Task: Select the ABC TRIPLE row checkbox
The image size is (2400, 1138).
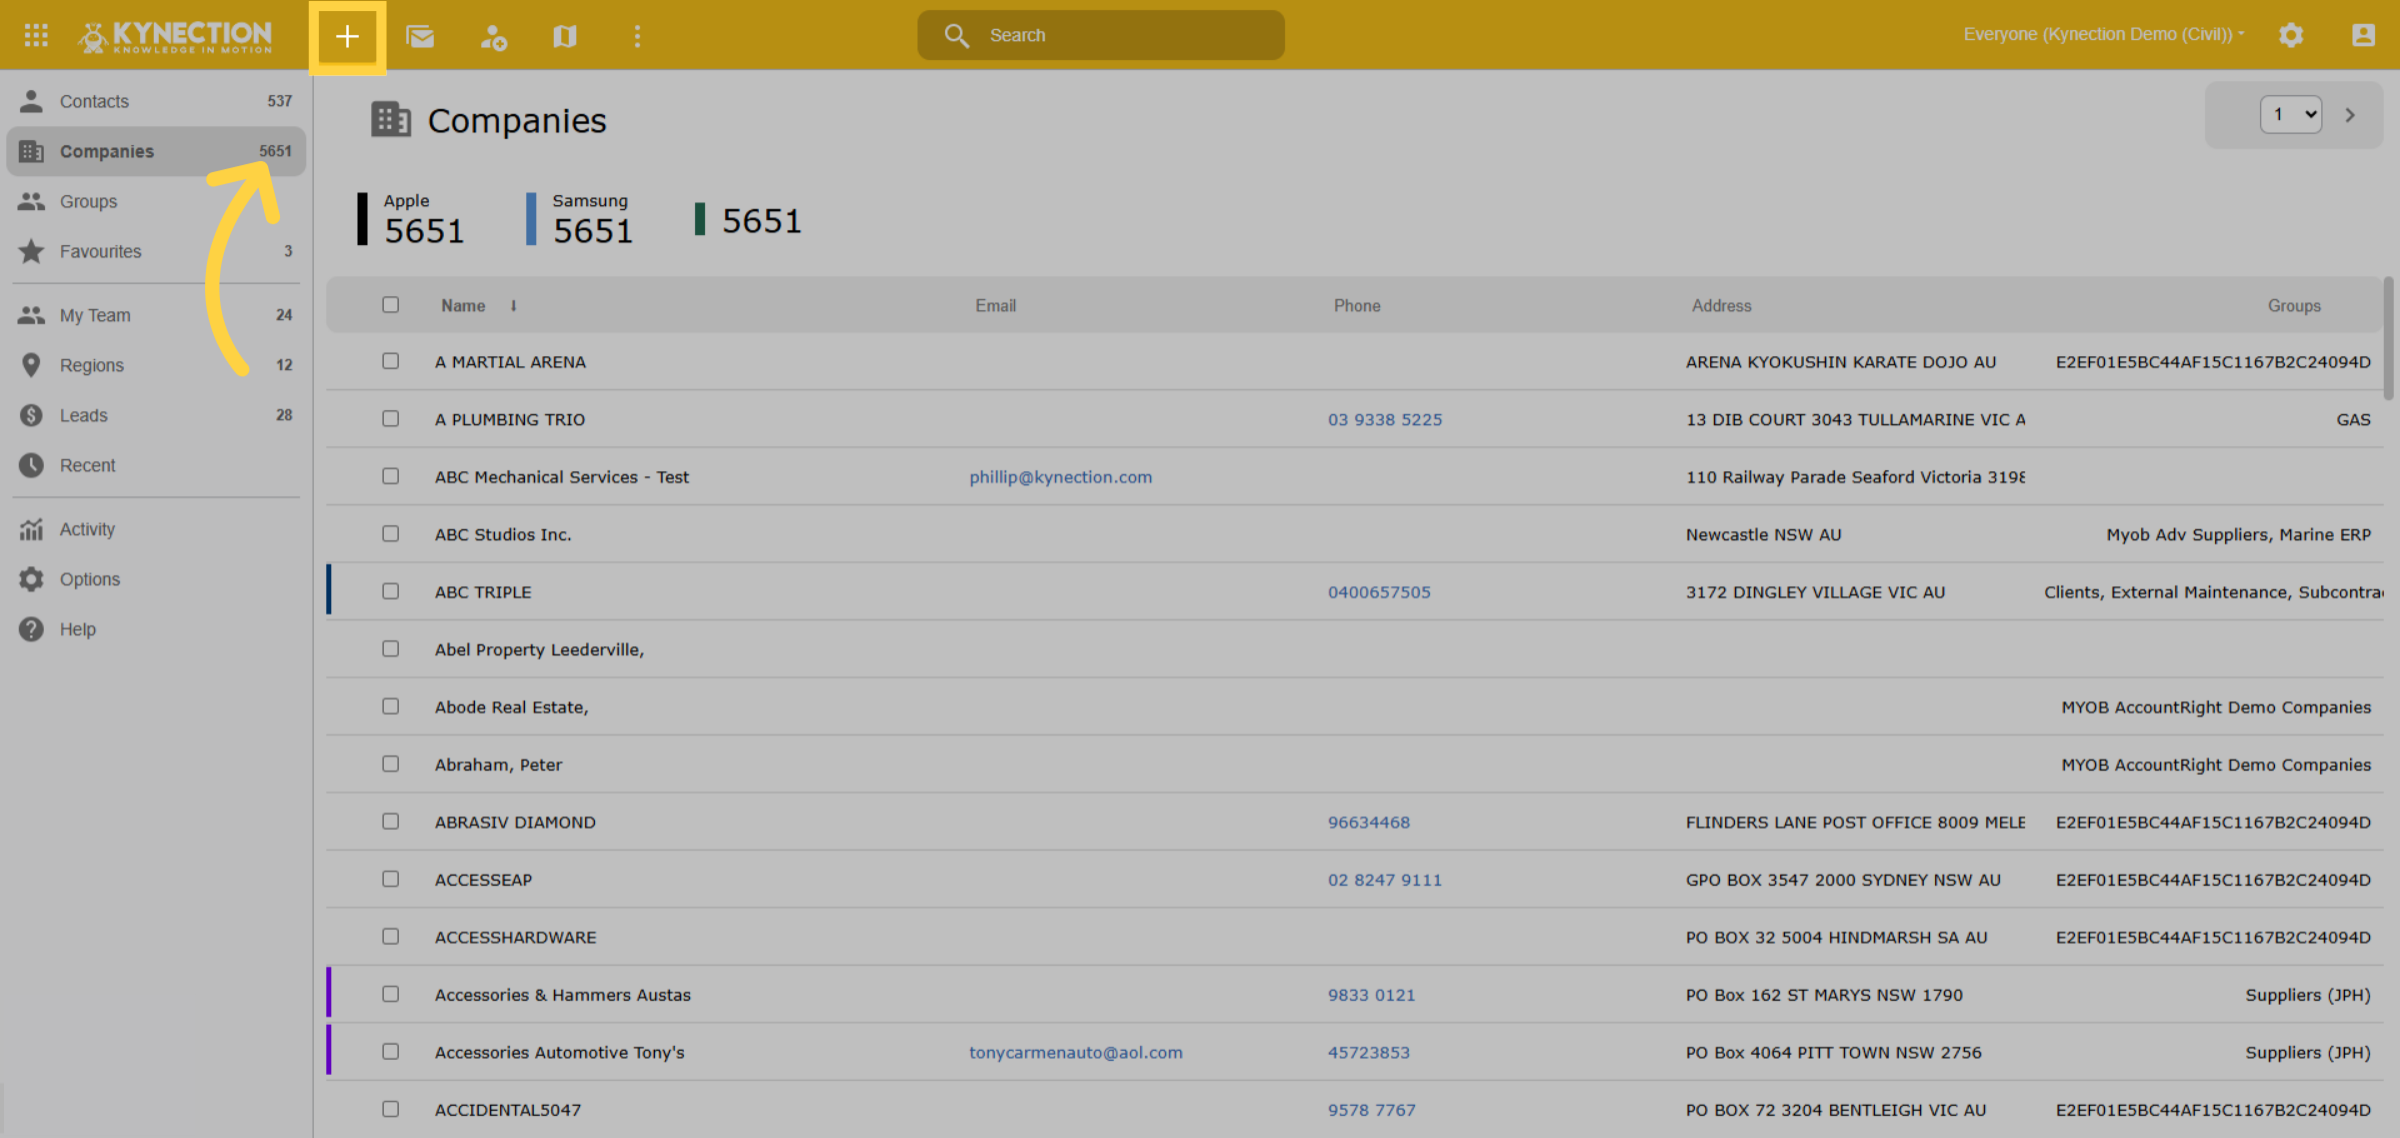Action: point(390,591)
